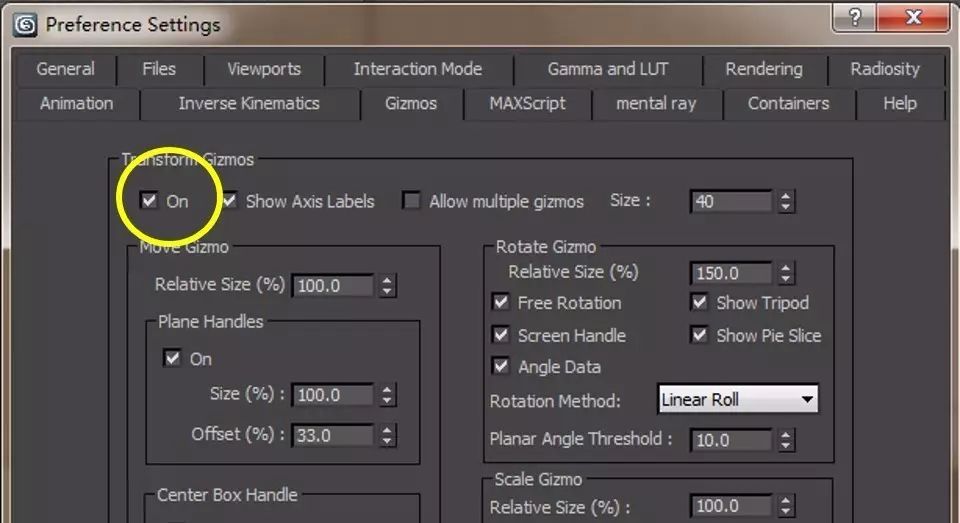The image size is (960, 523).
Task: Toggle the Plane Handles On checkbox
Action: 172,358
